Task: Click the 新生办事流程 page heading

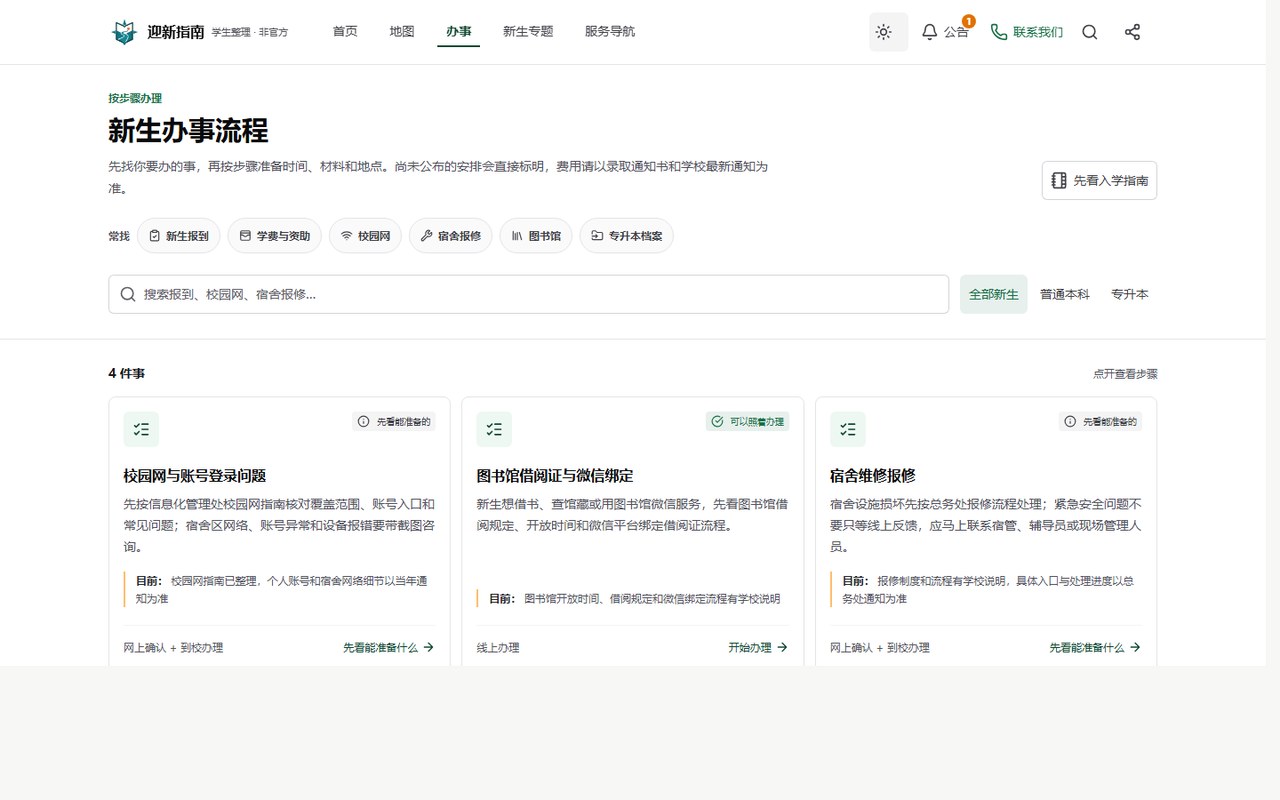Action: click(188, 131)
